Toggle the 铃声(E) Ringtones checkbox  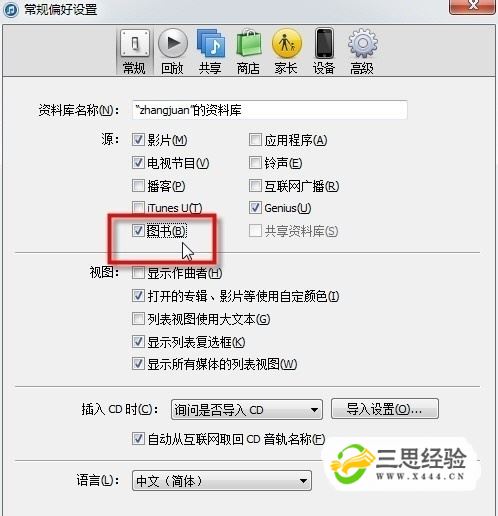point(255,163)
